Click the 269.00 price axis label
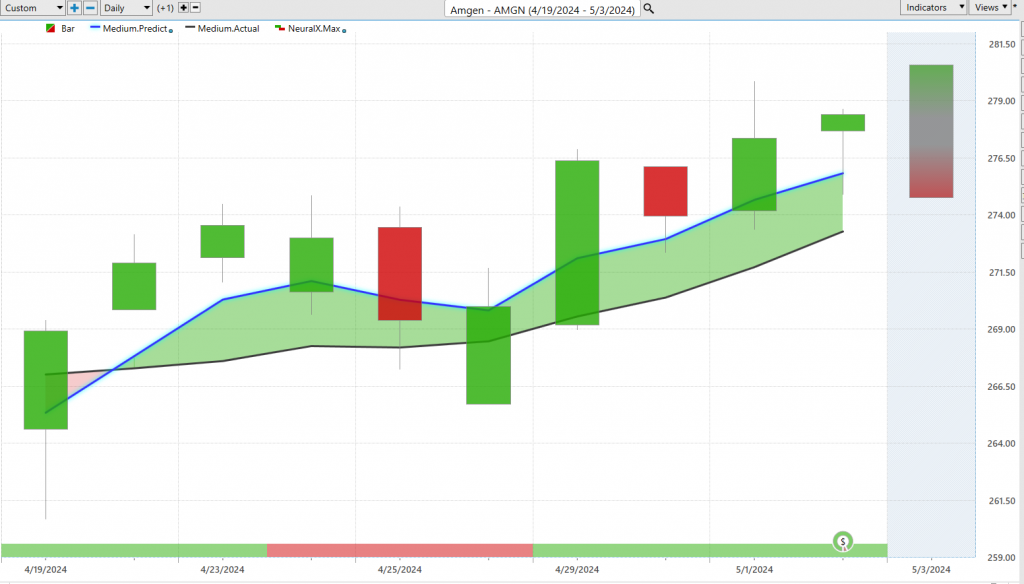This screenshot has width=1024, height=584. pos(1002,330)
